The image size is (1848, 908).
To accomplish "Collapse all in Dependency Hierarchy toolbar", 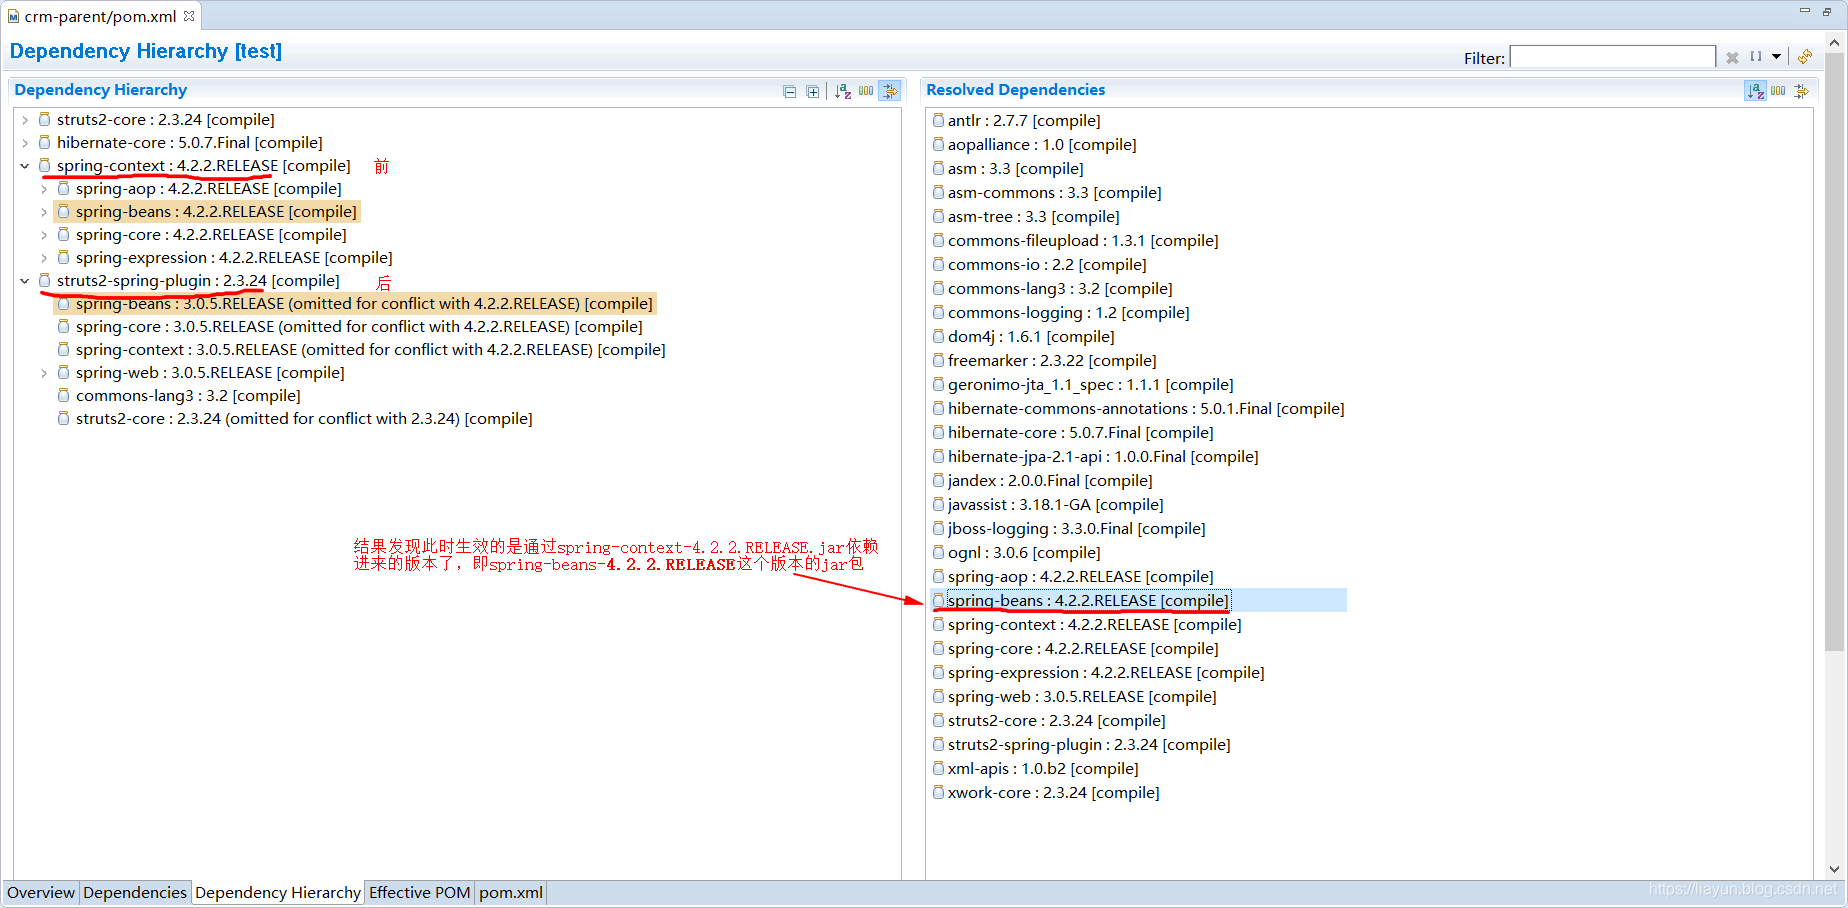I will [789, 91].
